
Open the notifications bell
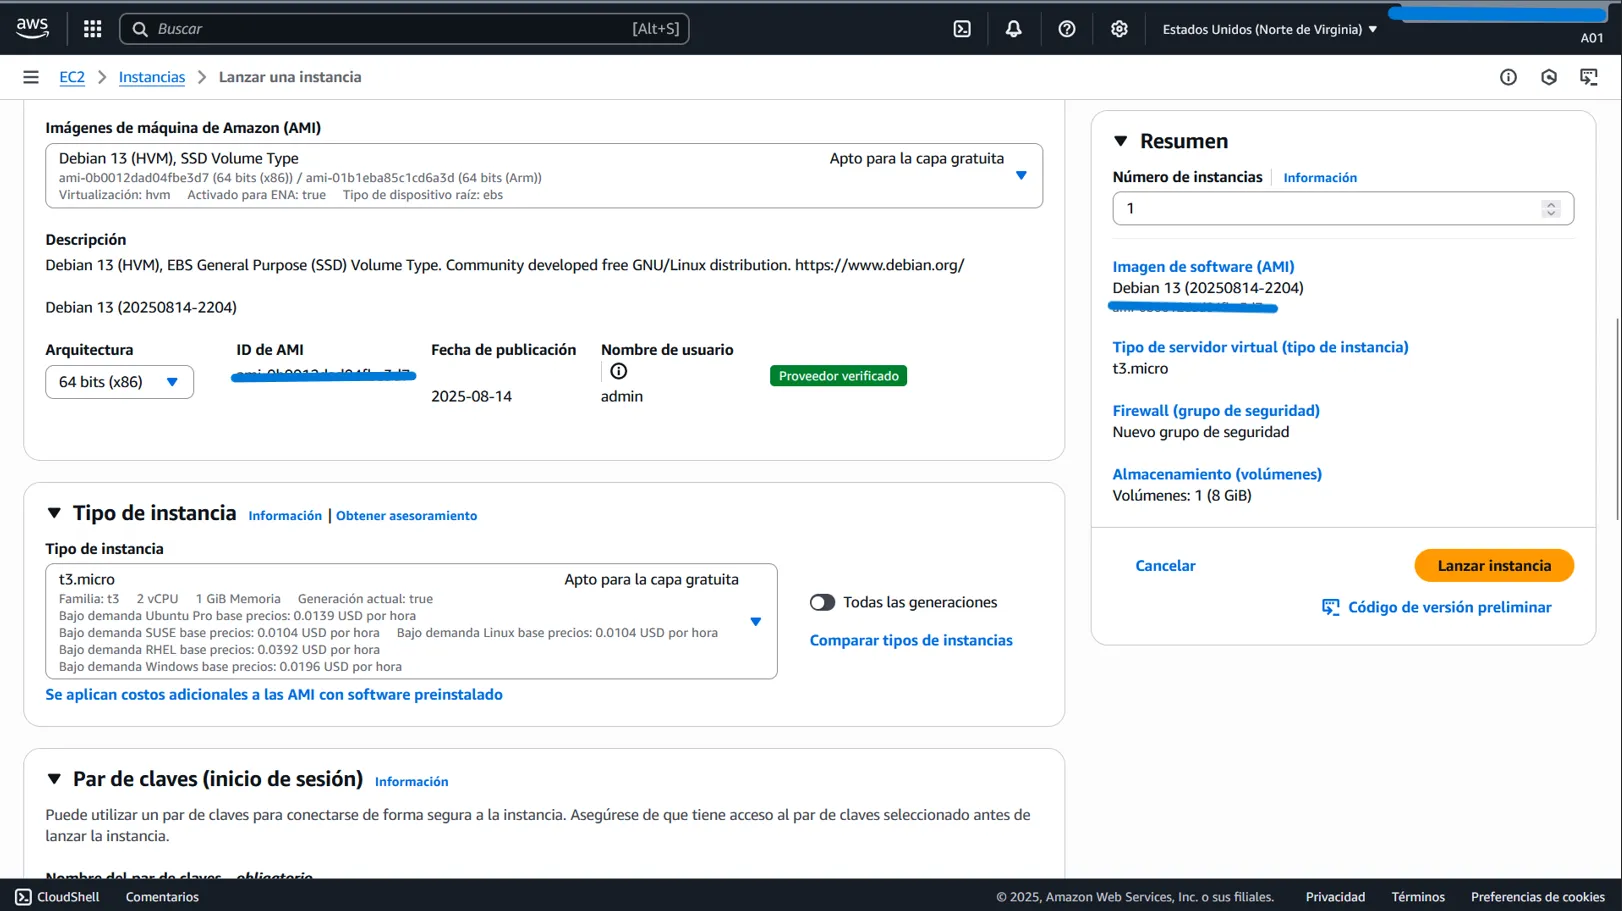(x=1013, y=29)
